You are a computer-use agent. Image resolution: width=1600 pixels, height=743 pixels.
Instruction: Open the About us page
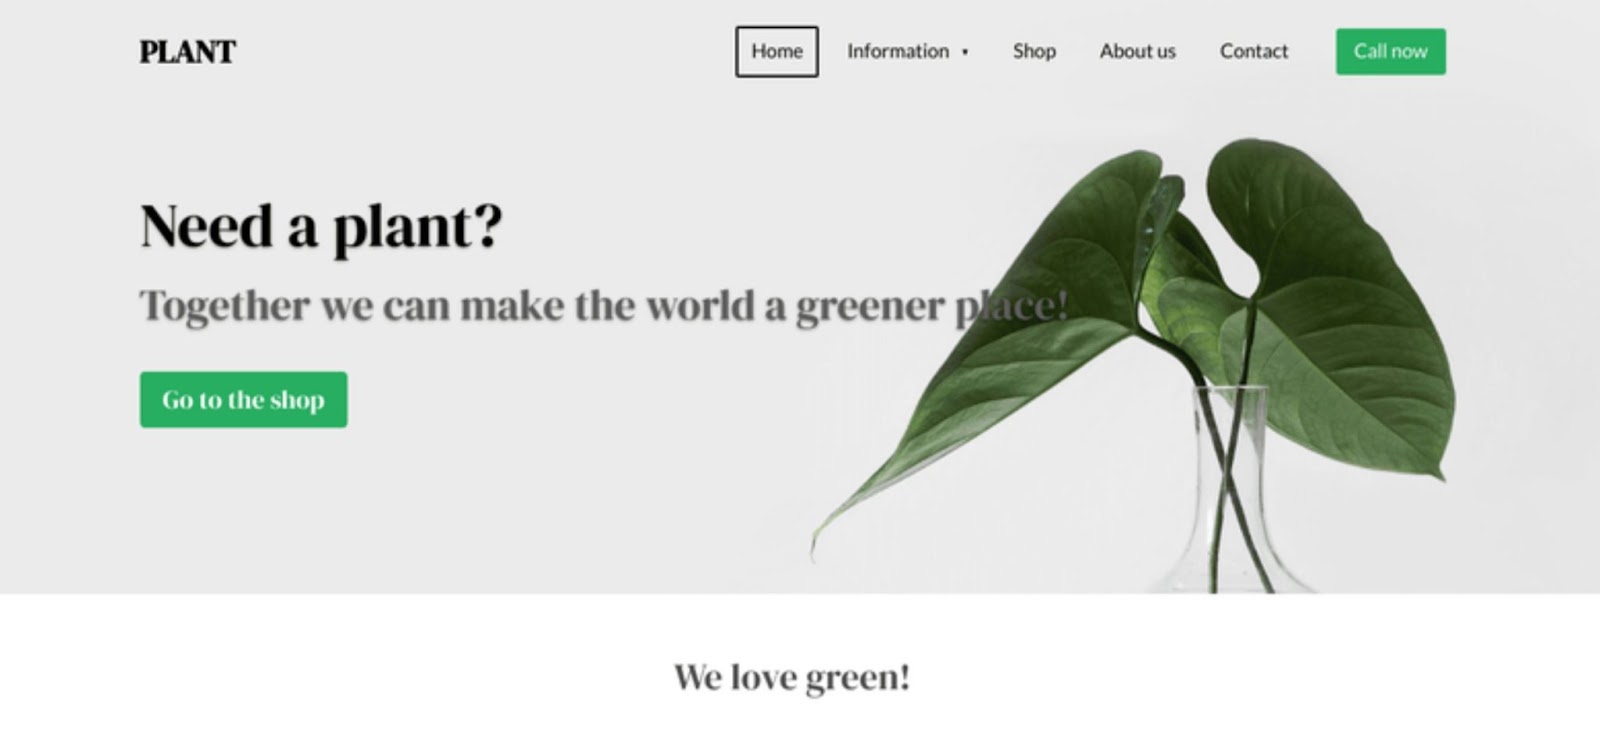tap(1138, 51)
